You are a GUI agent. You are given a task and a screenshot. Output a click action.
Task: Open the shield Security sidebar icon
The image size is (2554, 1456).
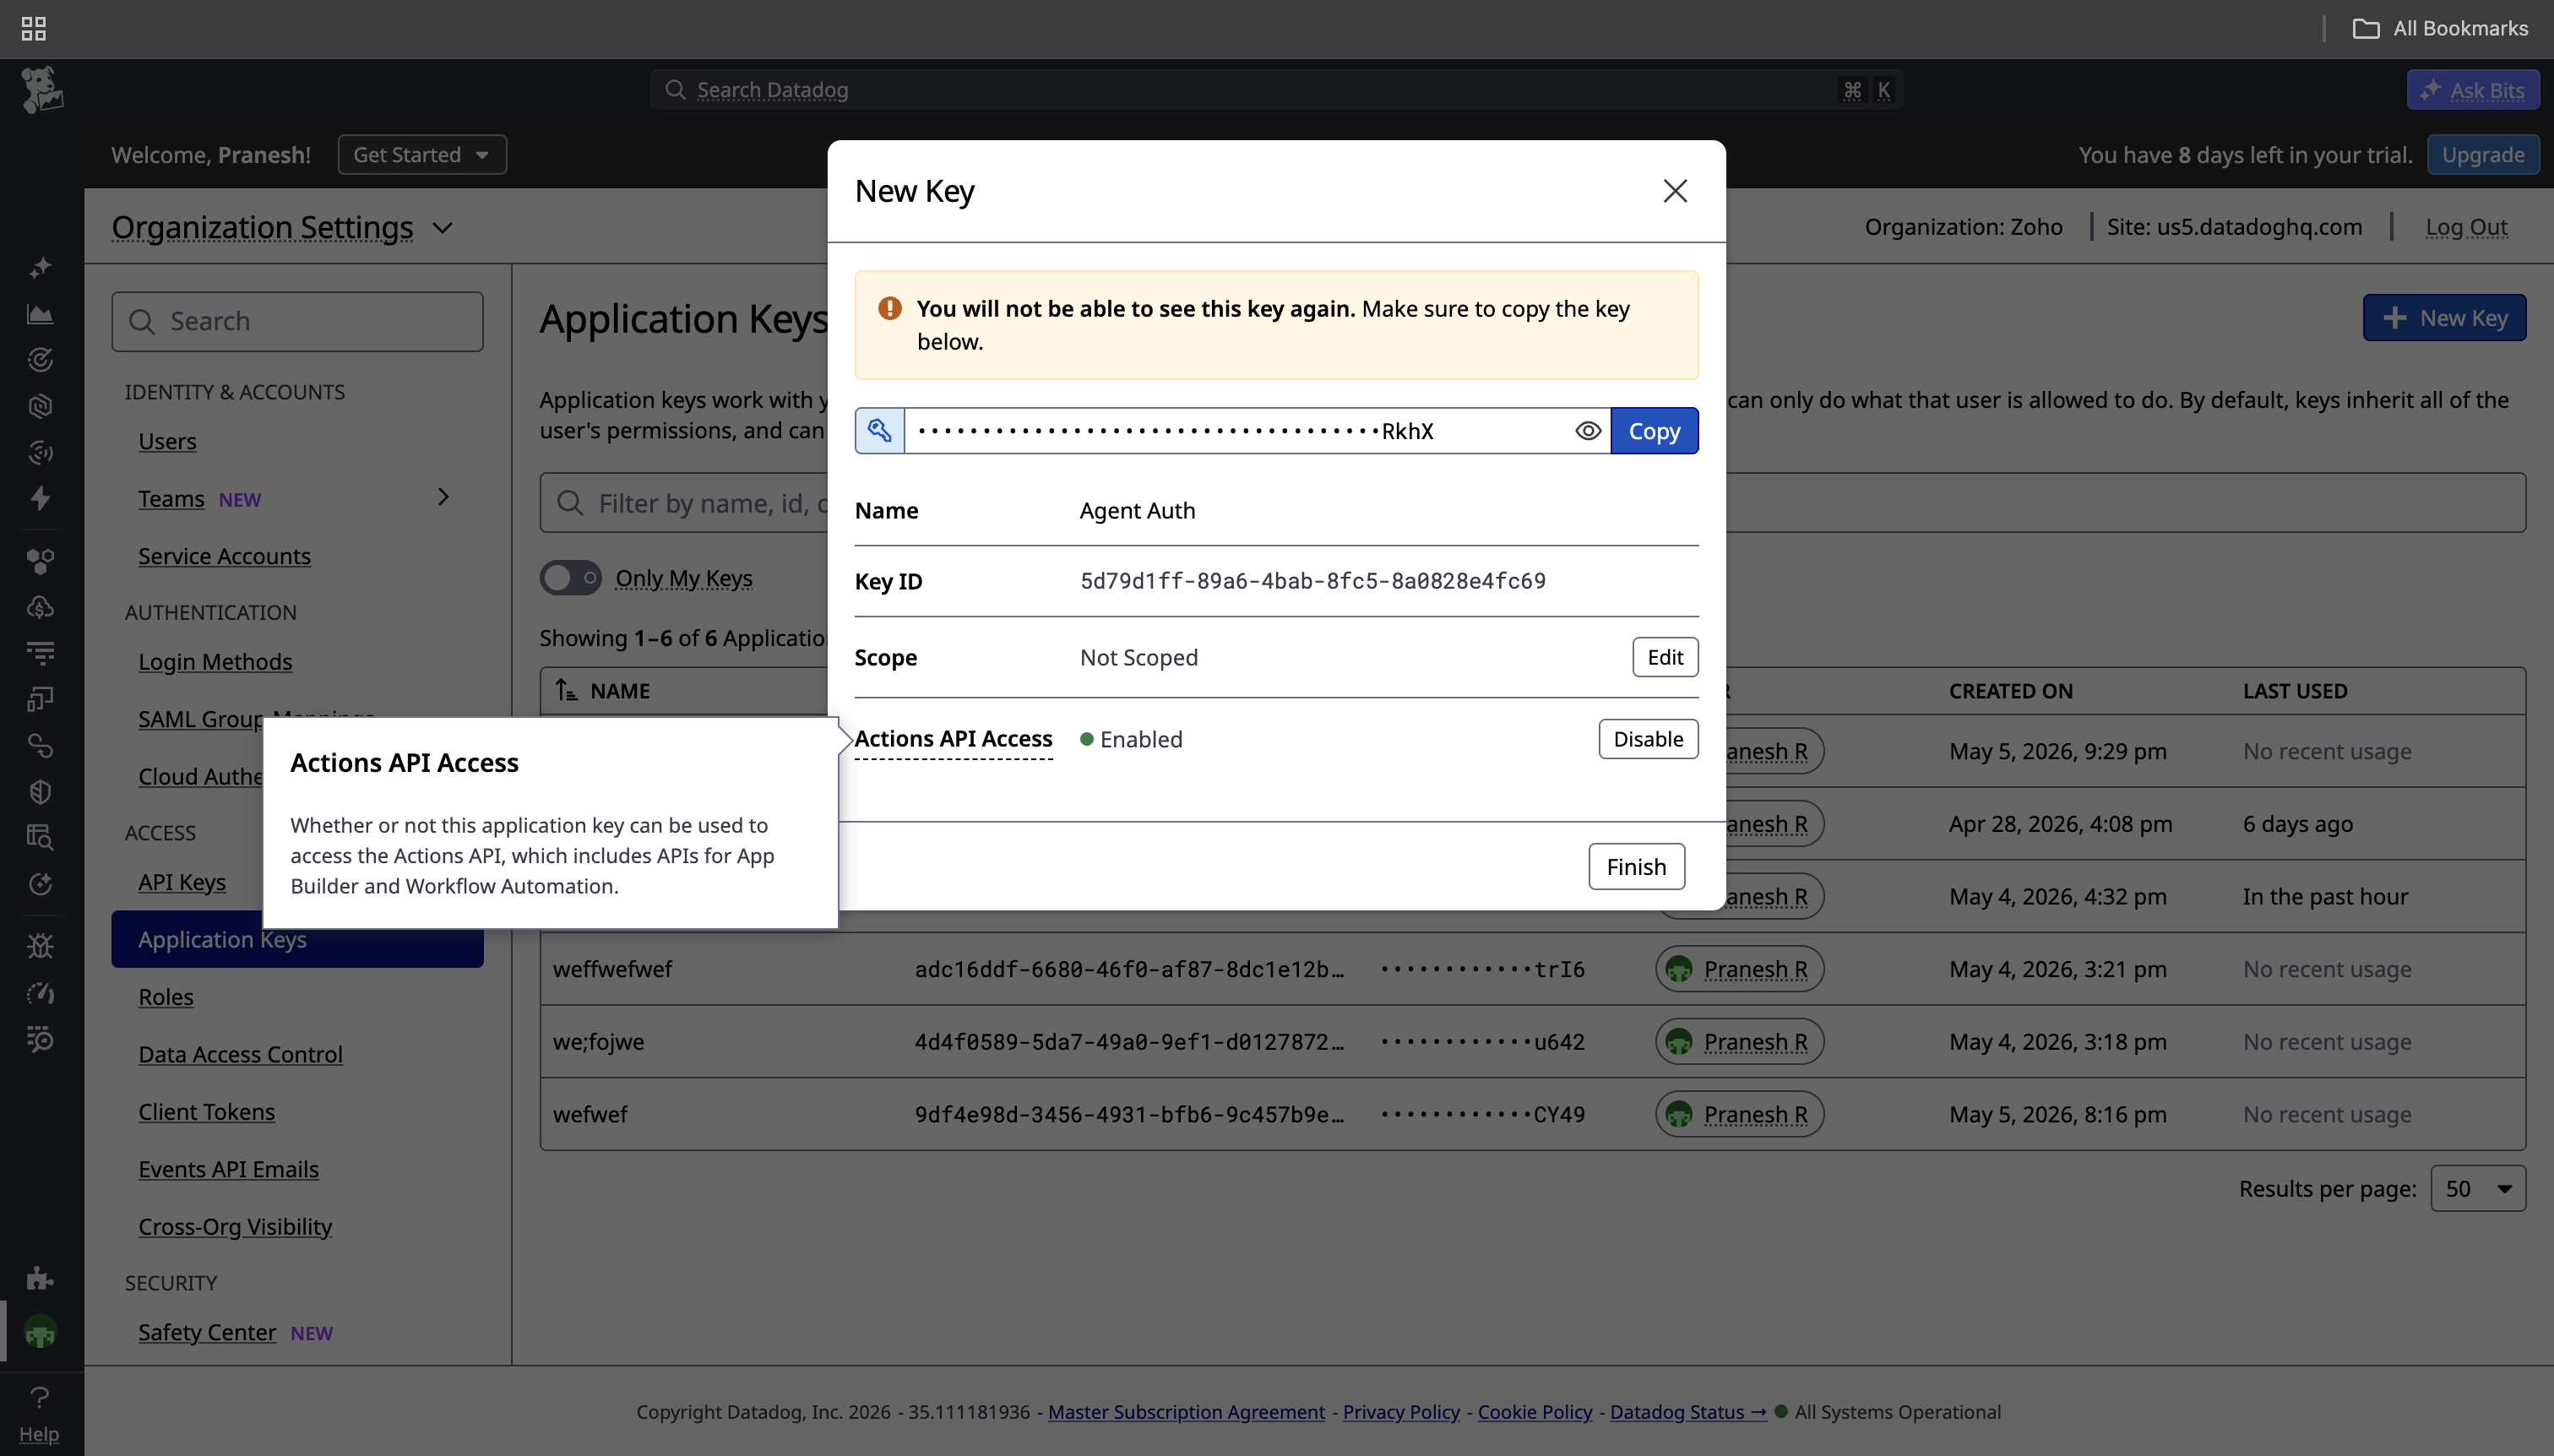tap(40, 792)
